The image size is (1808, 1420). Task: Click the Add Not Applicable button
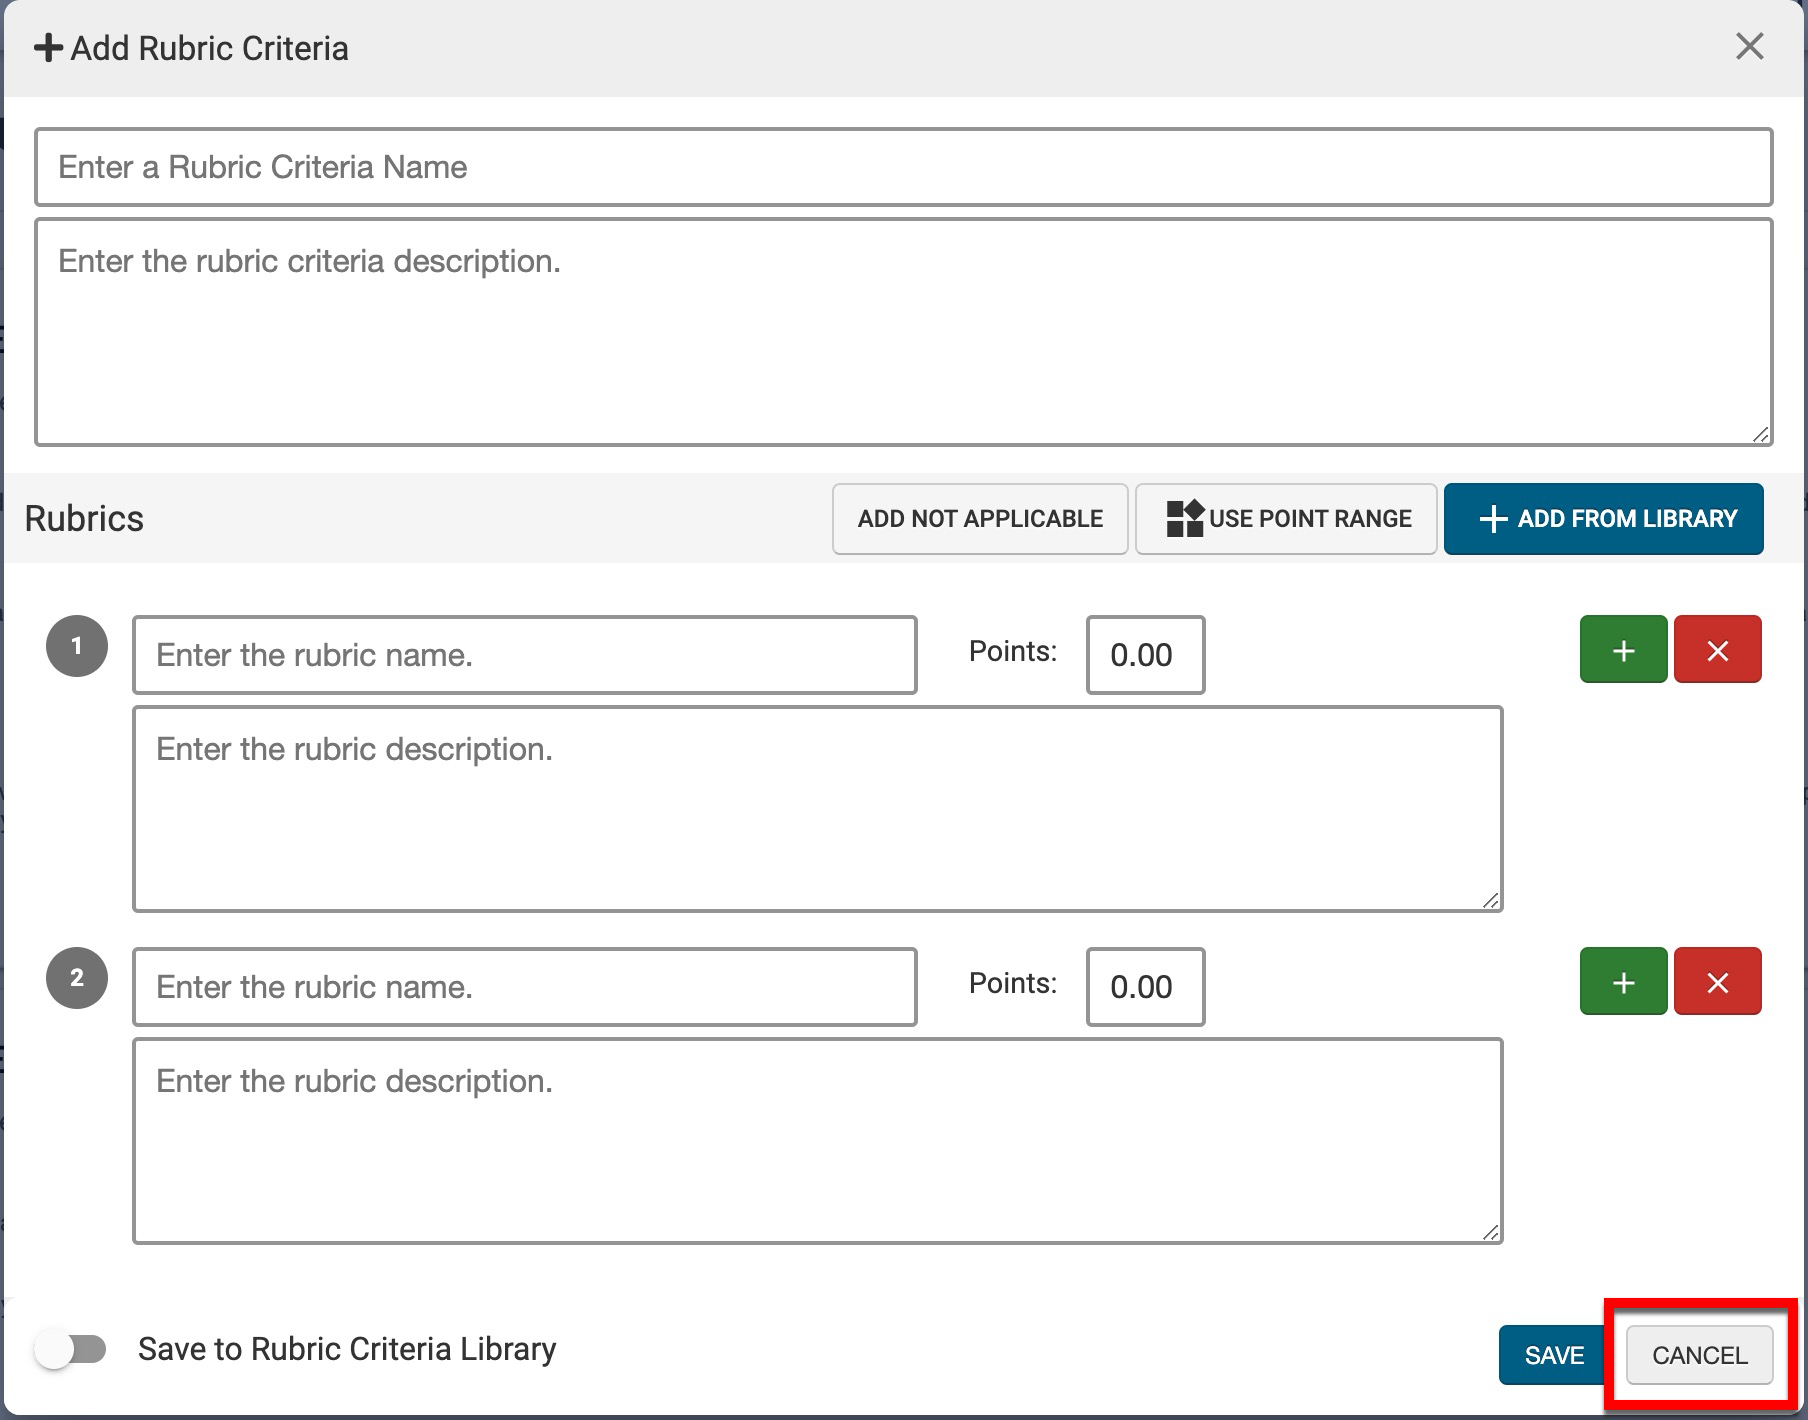pos(980,519)
